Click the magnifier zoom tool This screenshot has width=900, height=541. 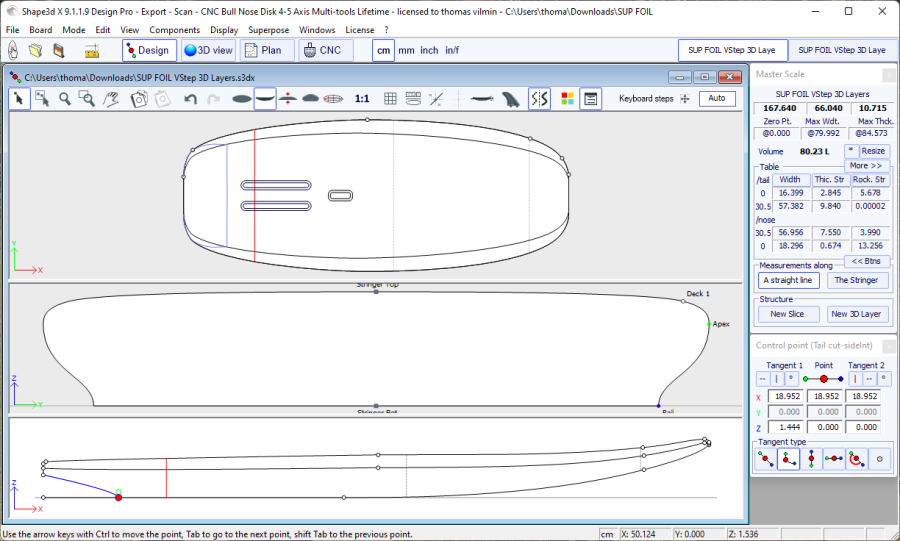[x=65, y=98]
